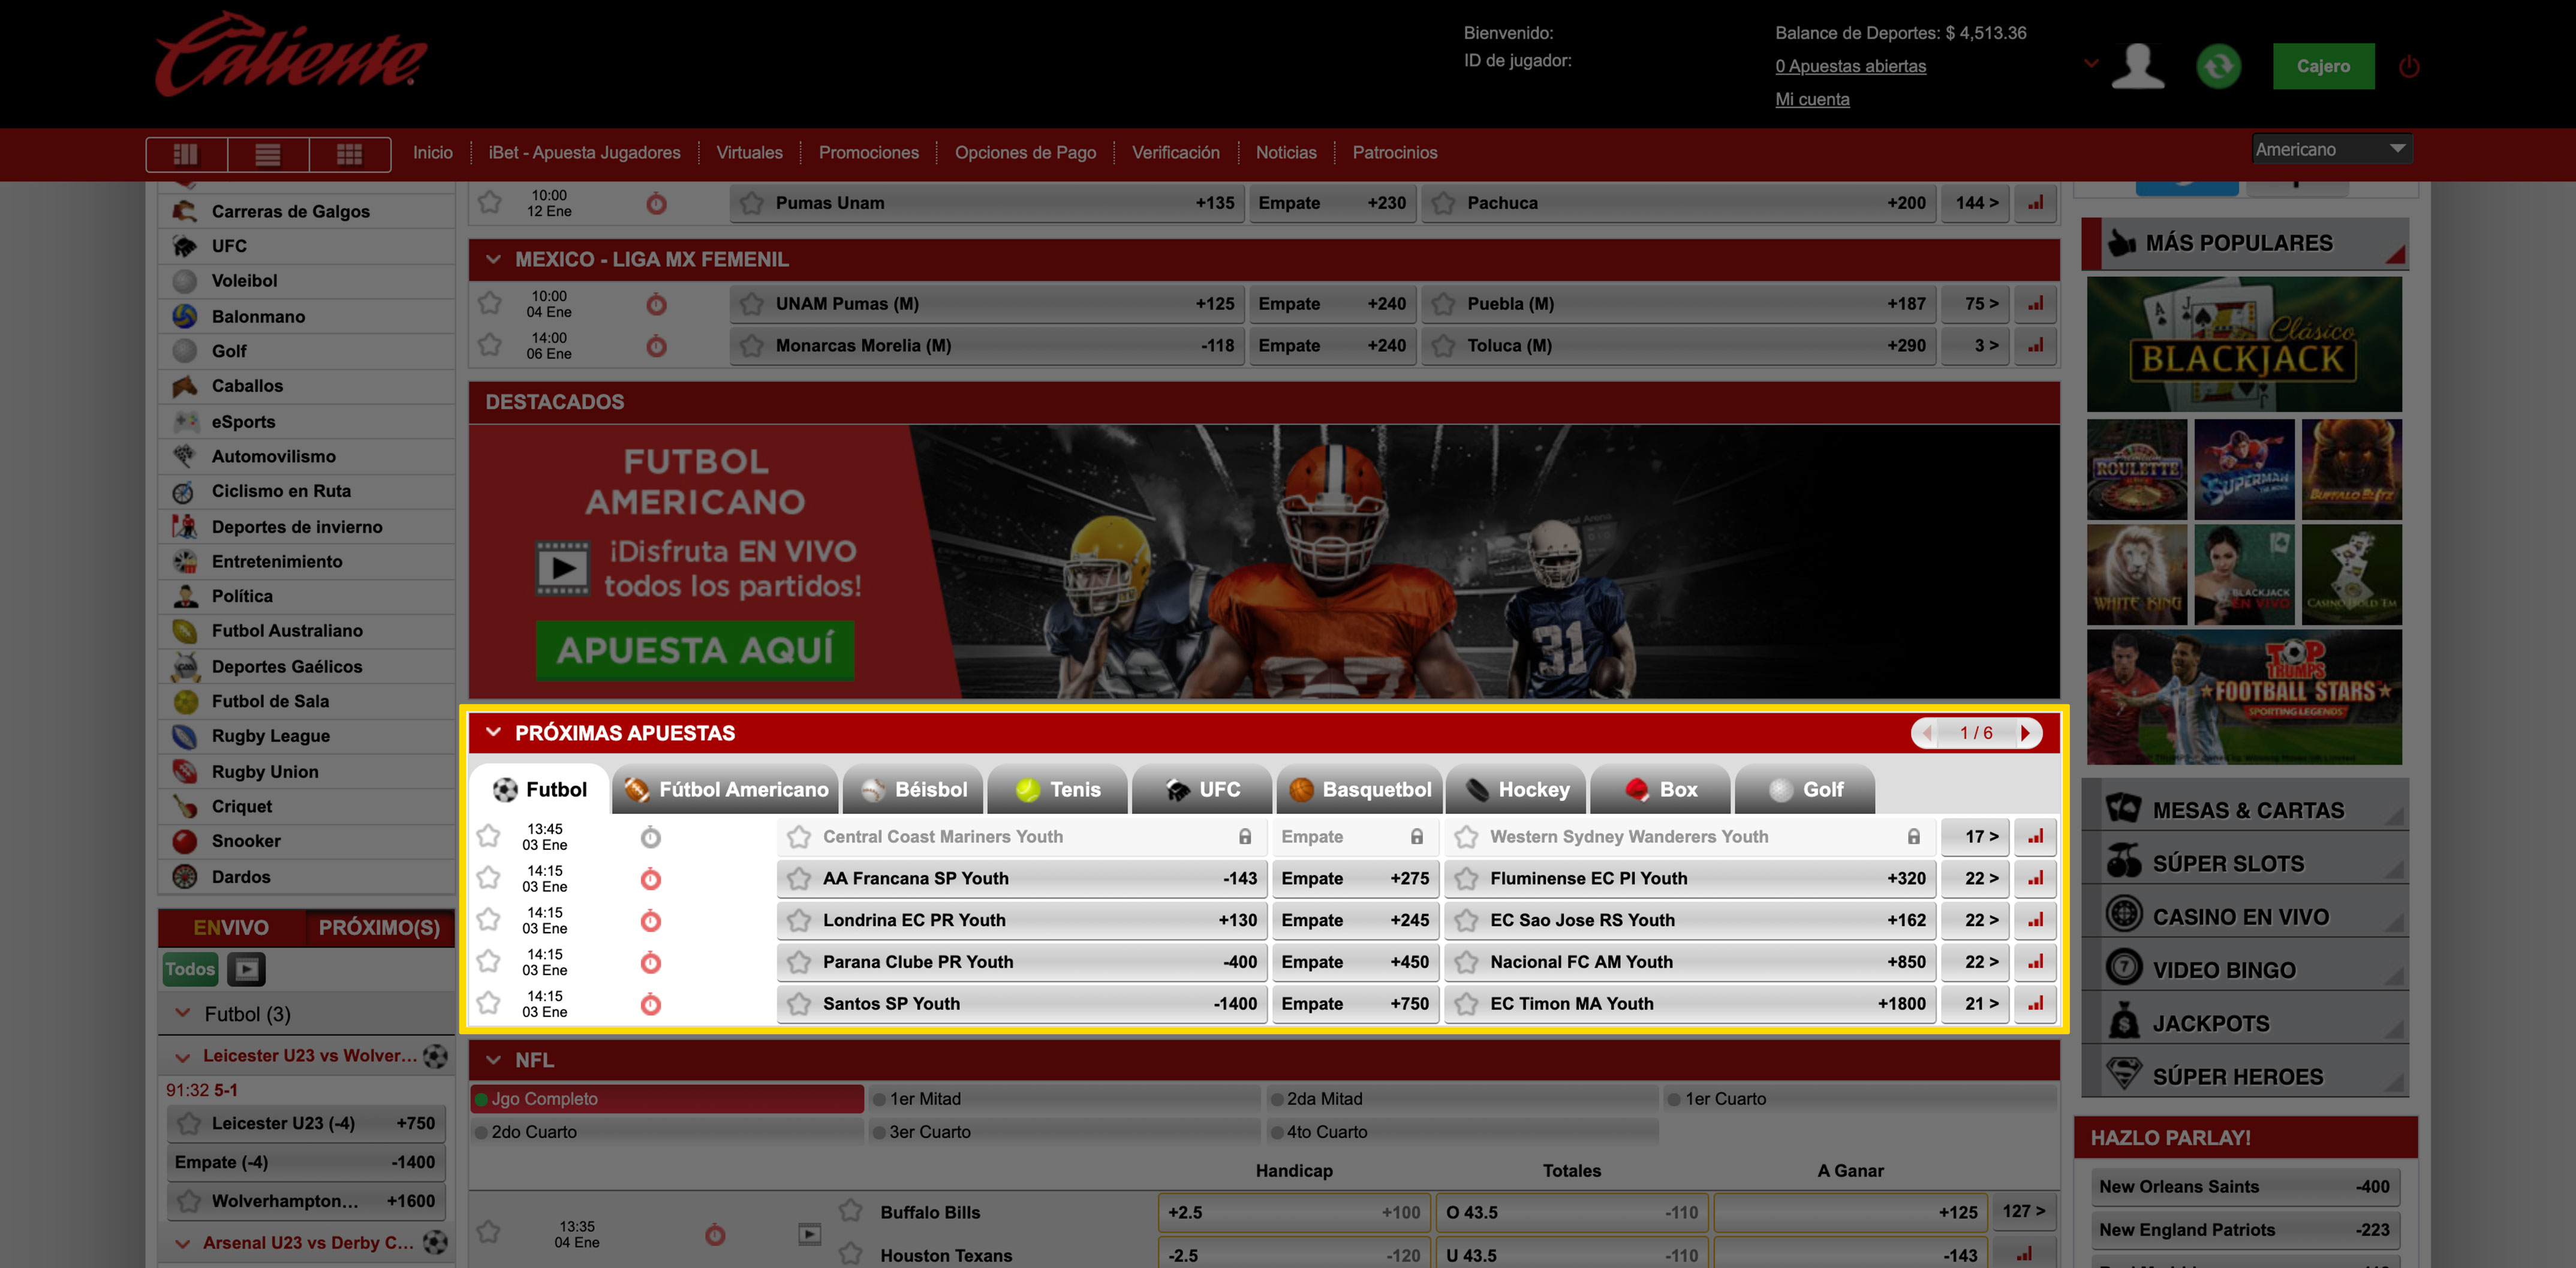Select the 2da Mitad period option

point(1461,1099)
